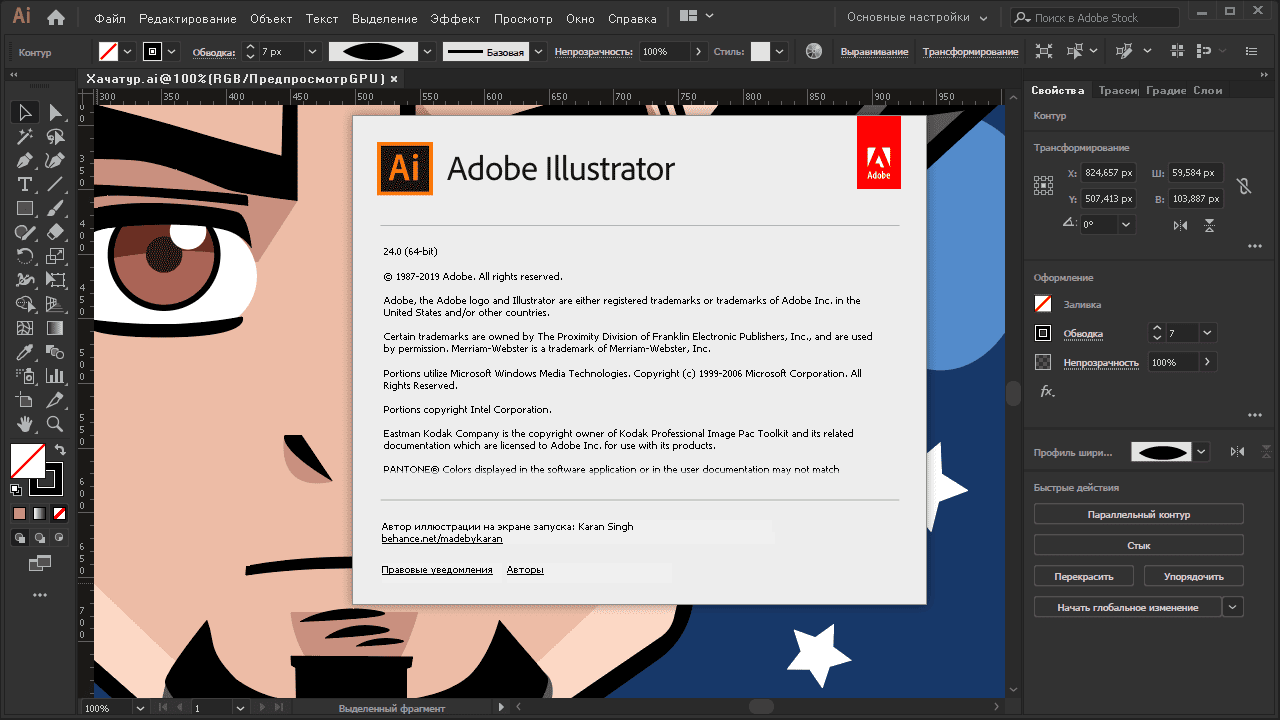Open brush definition 'Базовая' dropdown
Screen dimensions: 1280x720
(x=539, y=51)
